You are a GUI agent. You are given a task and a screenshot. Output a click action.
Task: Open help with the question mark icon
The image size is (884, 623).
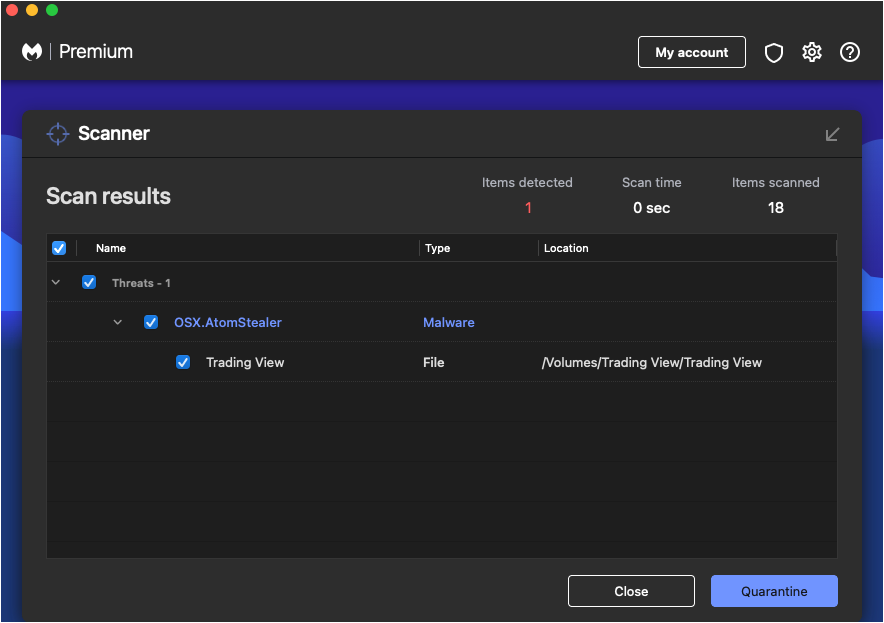click(849, 52)
